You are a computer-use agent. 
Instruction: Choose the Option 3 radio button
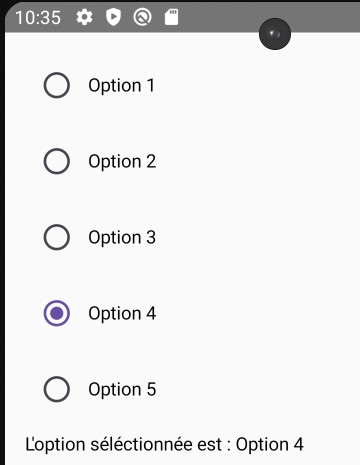(x=57, y=237)
